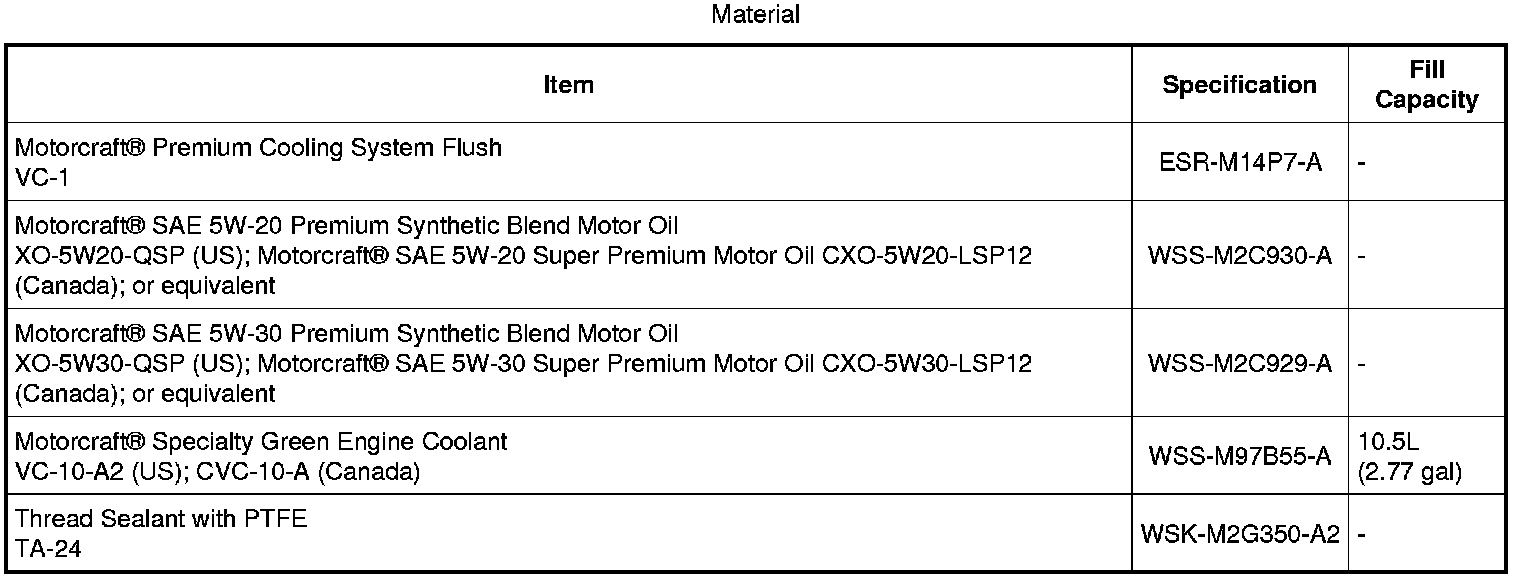Click the Specialty Green Engine Coolant text
The height and width of the screenshot is (580, 1520).
(x=261, y=441)
